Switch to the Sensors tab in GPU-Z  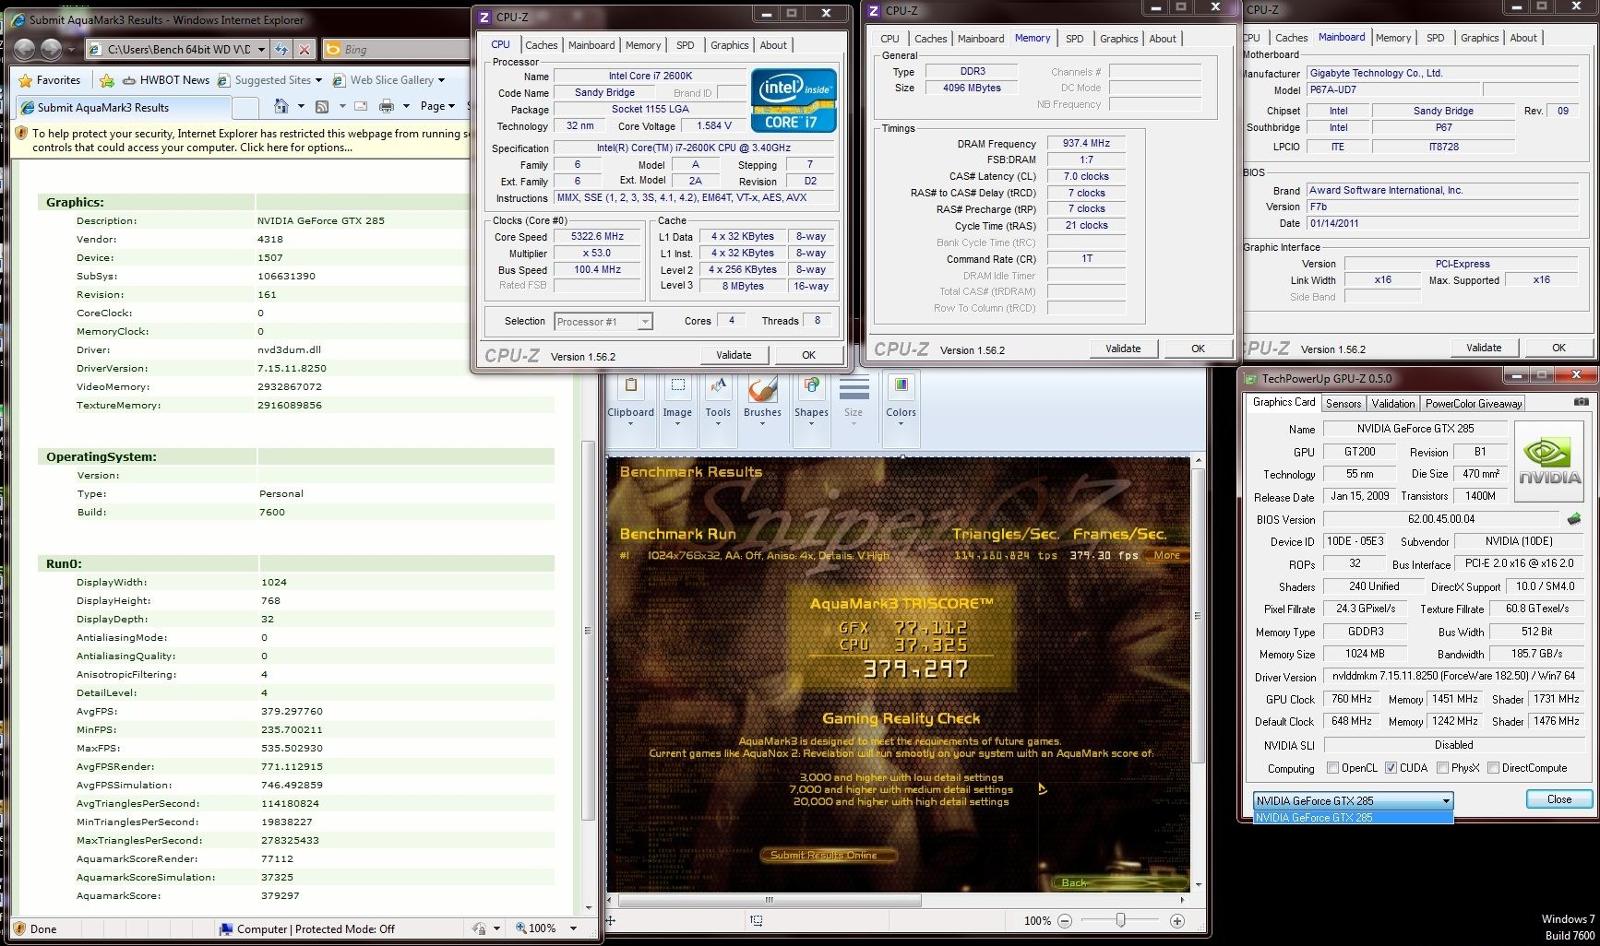[1343, 404]
